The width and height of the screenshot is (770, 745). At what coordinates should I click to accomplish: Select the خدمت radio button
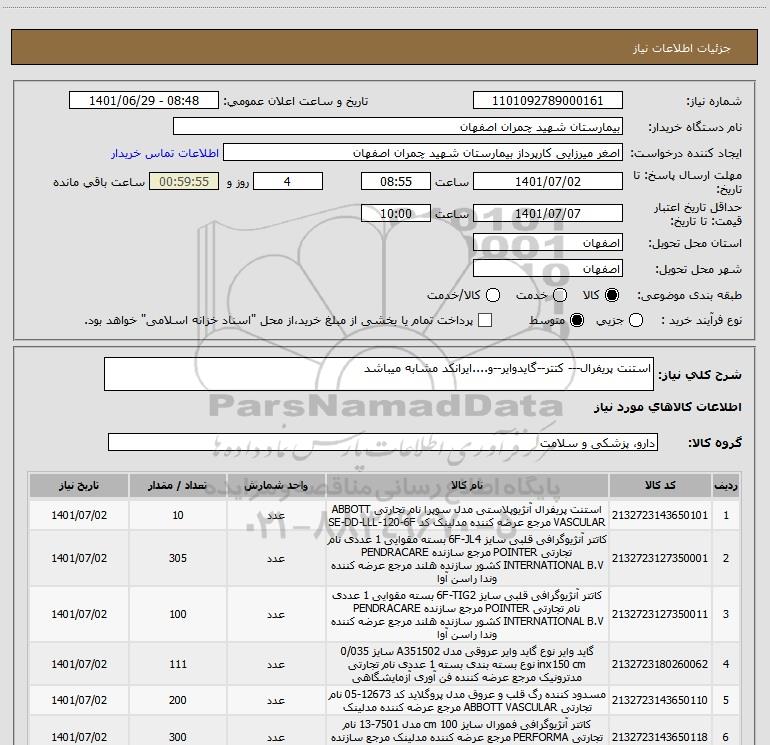pos(560,295)
